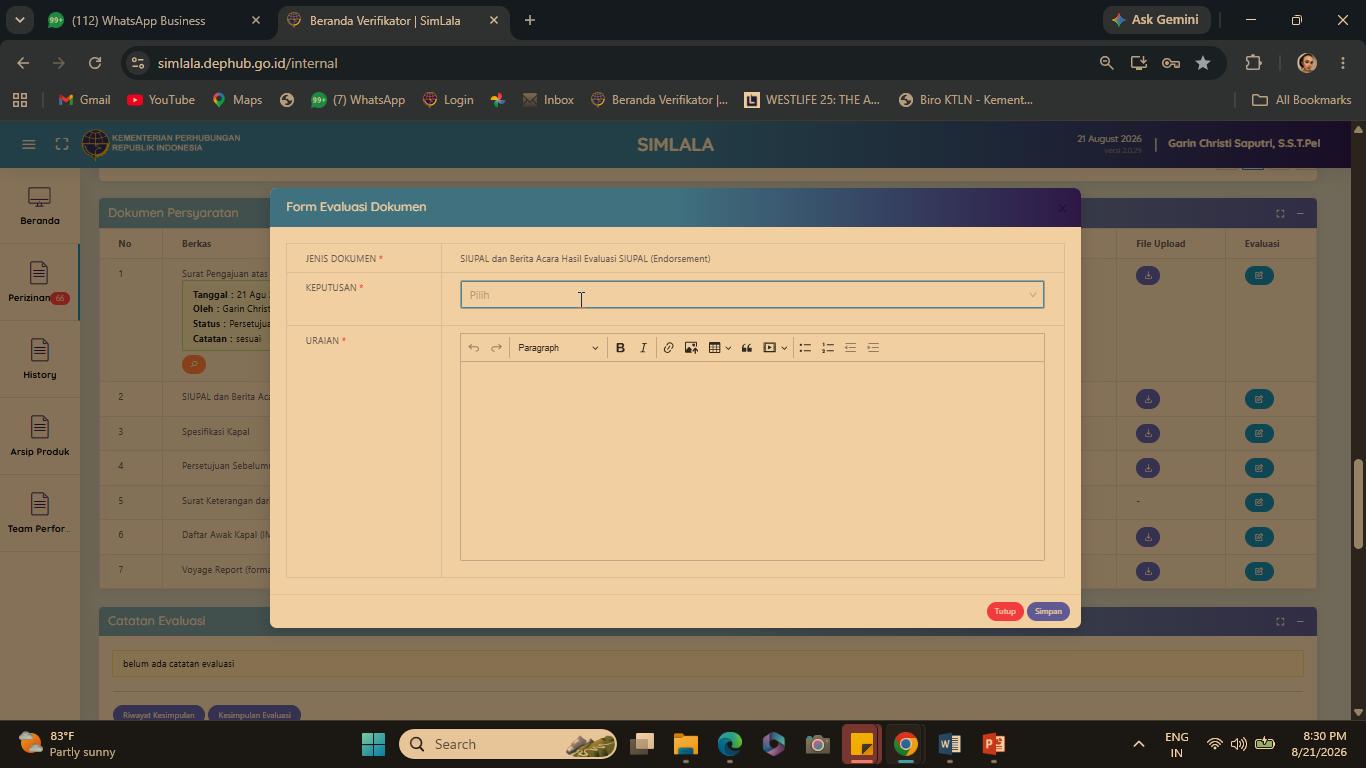
Task: Click the Tutup button
Action: click(x=1005, y=611)
